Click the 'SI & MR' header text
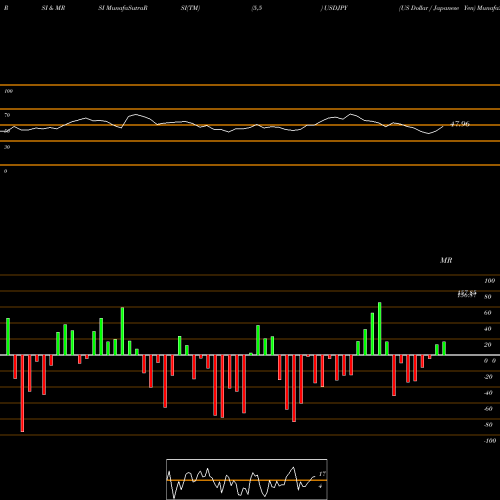The image size is (500, 500). (x=53, y=8)
